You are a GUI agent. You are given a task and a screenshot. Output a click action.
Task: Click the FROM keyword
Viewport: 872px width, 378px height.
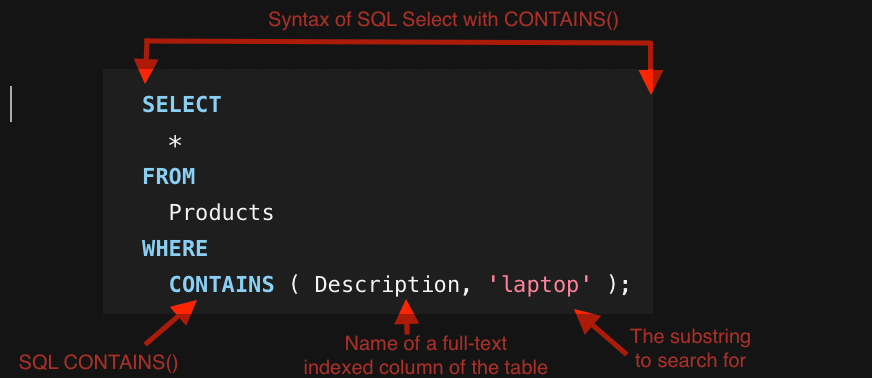point(169,177)
